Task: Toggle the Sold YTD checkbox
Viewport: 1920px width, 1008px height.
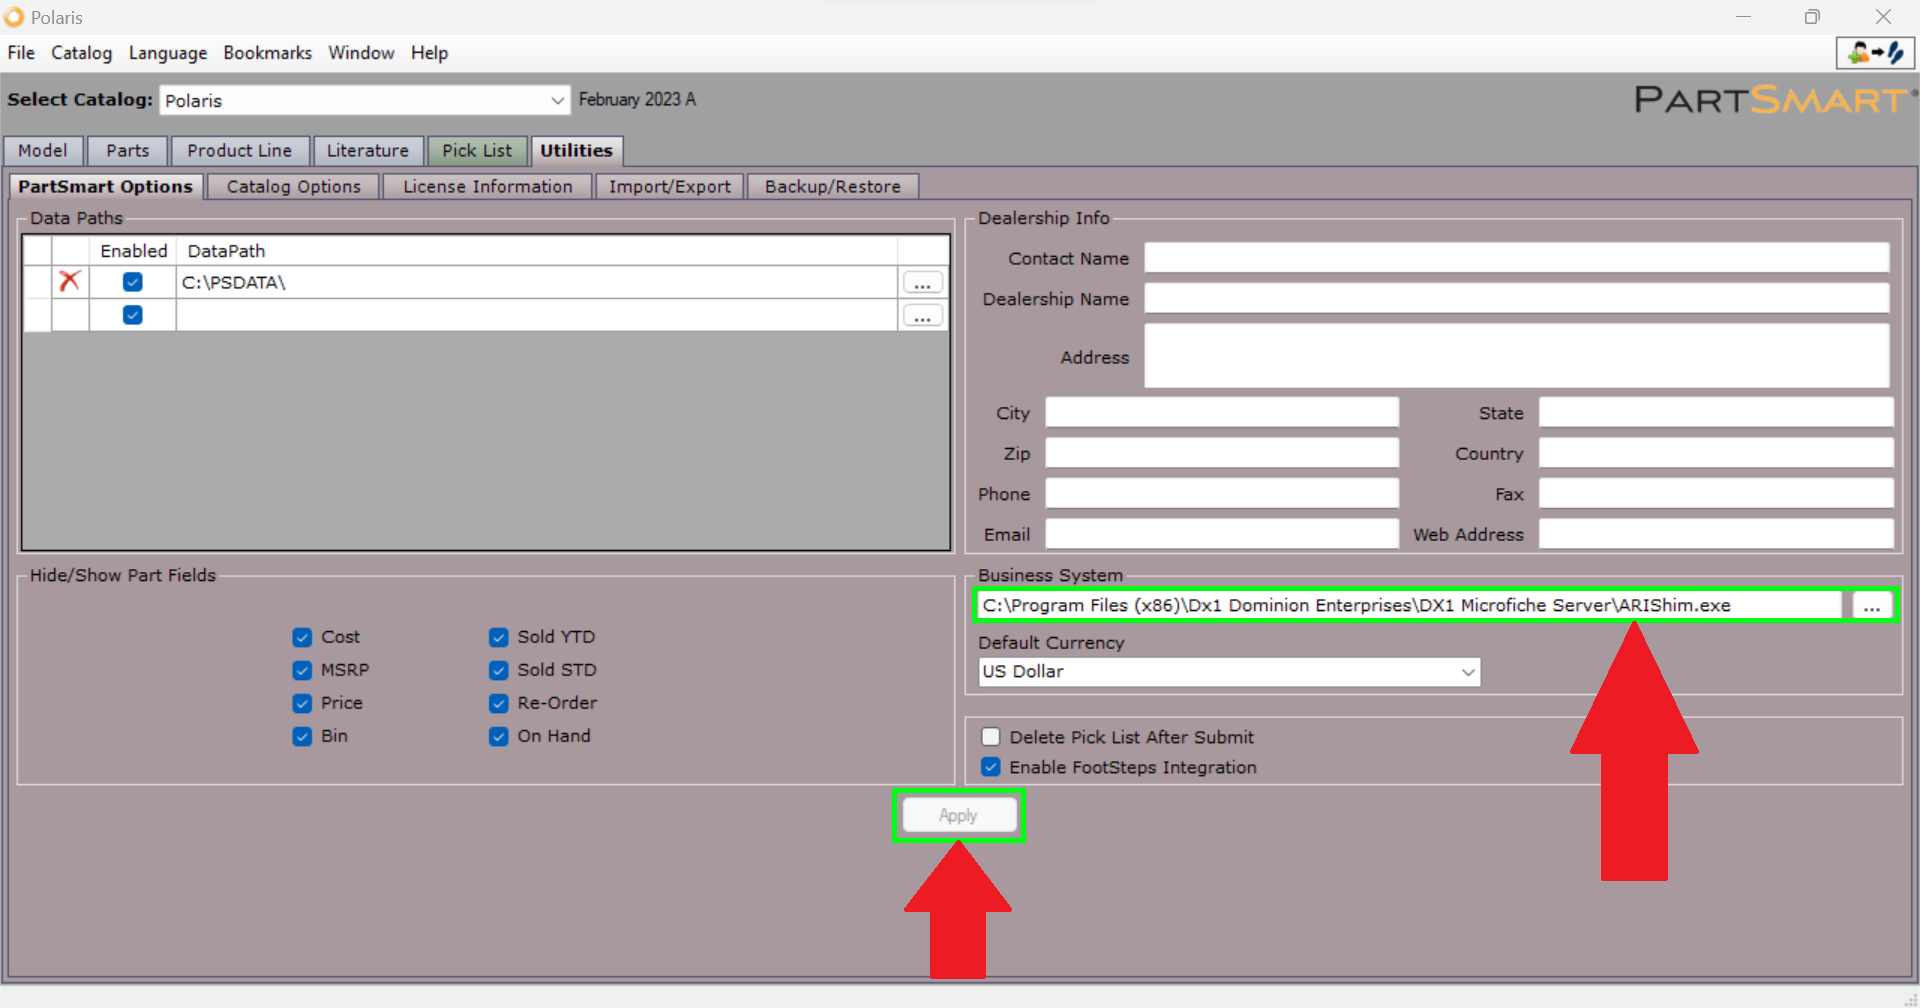Action: point(498,637)
